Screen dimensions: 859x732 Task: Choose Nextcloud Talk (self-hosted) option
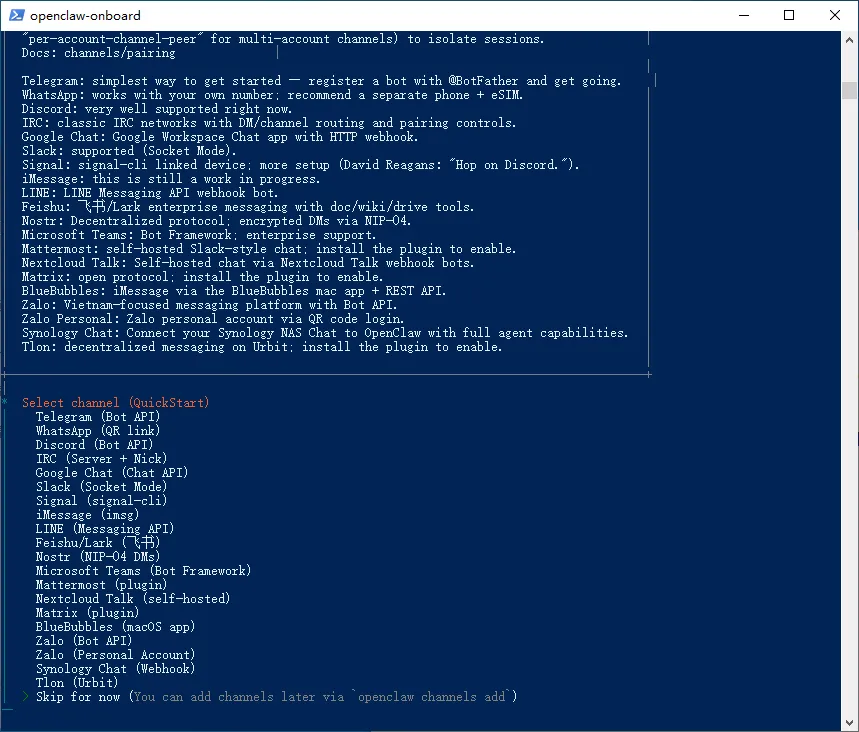point(133,599)
